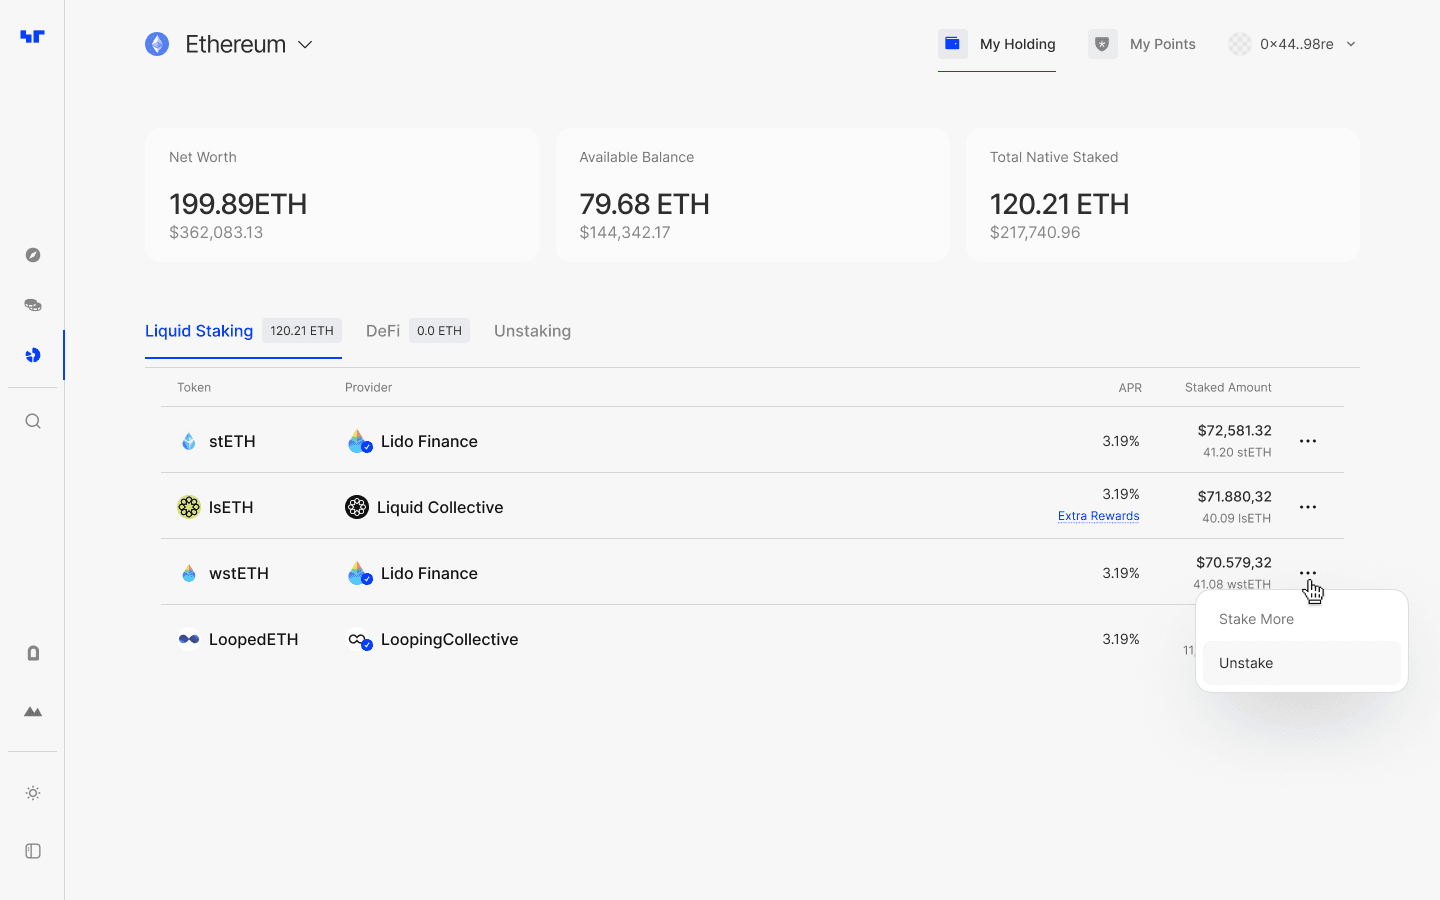
Task: Click the mountain landscape icon in sidebar
Action: pos(33,712)
